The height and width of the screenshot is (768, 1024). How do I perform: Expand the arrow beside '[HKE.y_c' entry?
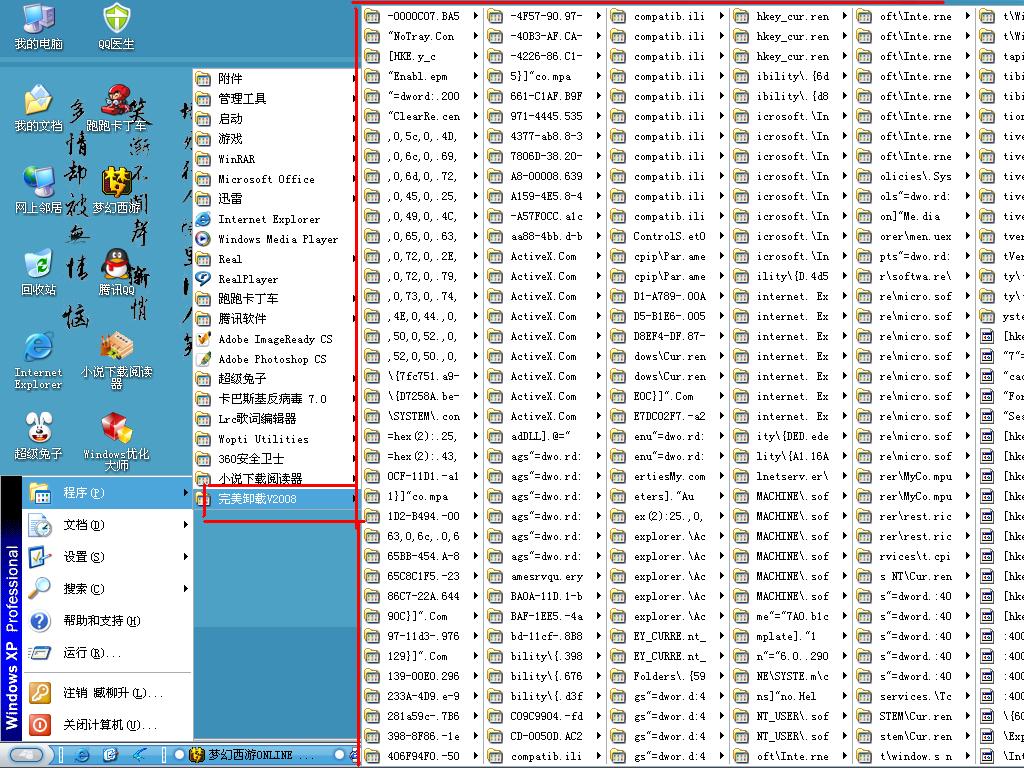coord(475,56)
